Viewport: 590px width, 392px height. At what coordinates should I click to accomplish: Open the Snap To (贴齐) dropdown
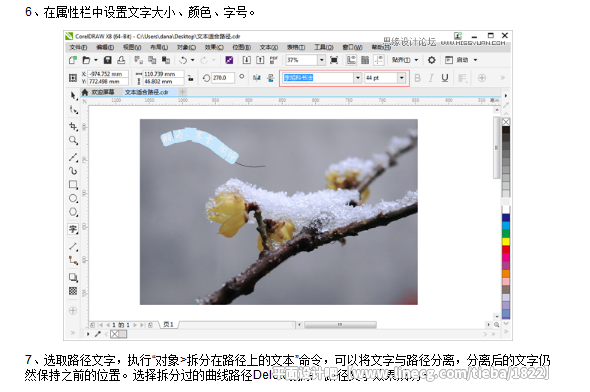click(405, 60)
